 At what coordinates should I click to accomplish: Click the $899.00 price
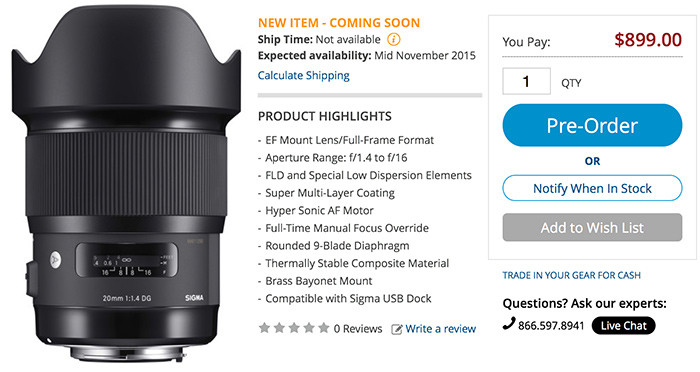648,40
